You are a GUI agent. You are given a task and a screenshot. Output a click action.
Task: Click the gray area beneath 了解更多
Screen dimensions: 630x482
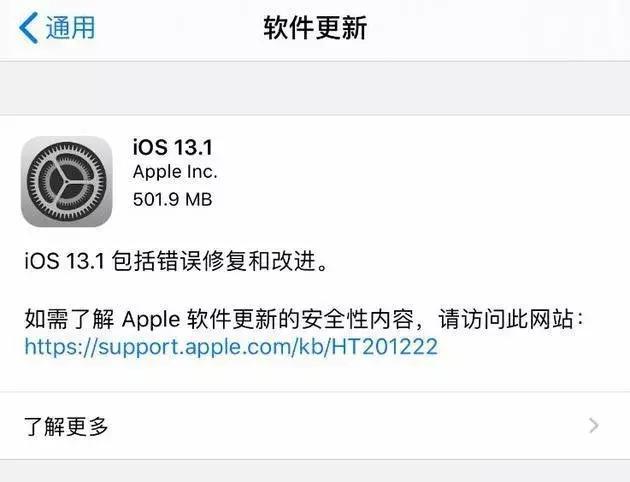[315, 471]
